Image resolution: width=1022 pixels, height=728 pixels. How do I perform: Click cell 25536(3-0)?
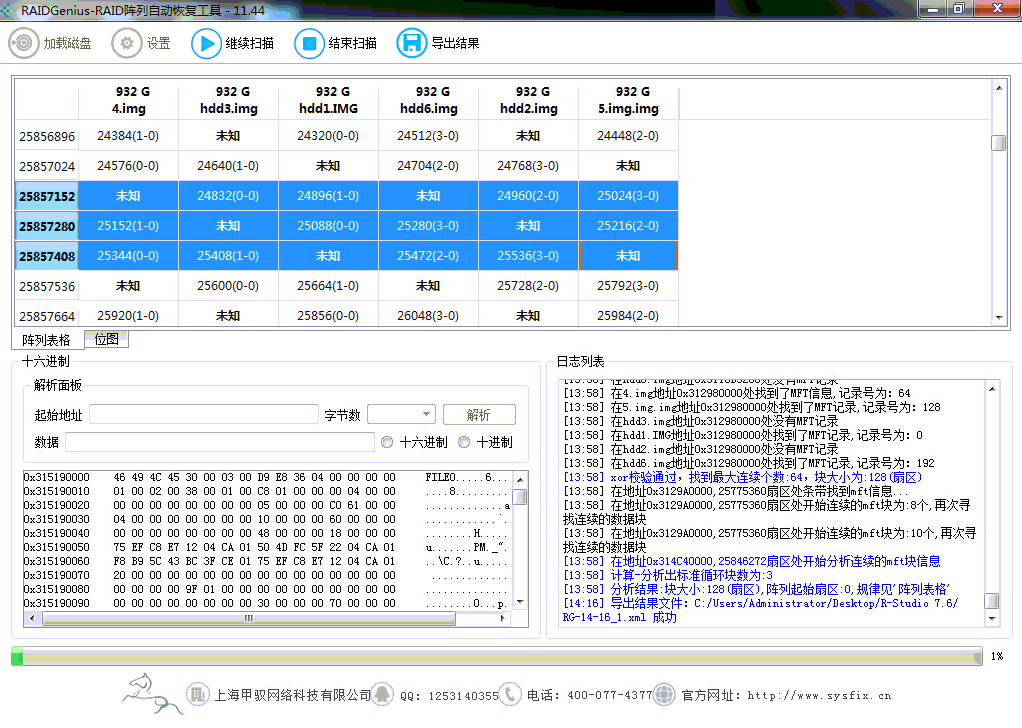tap(529, 255)
